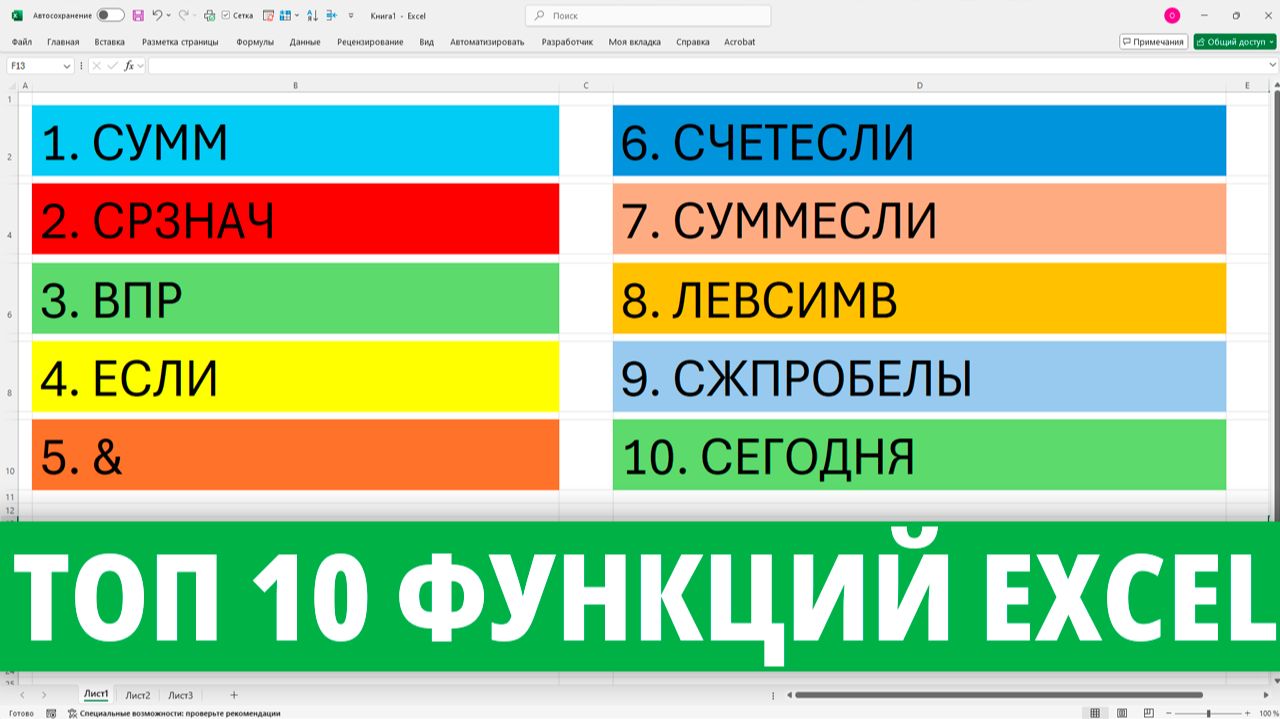This screenshot has height=719, width=1280.
Task: Add a new sheet with plus button
Action: (x=234, y=695)
